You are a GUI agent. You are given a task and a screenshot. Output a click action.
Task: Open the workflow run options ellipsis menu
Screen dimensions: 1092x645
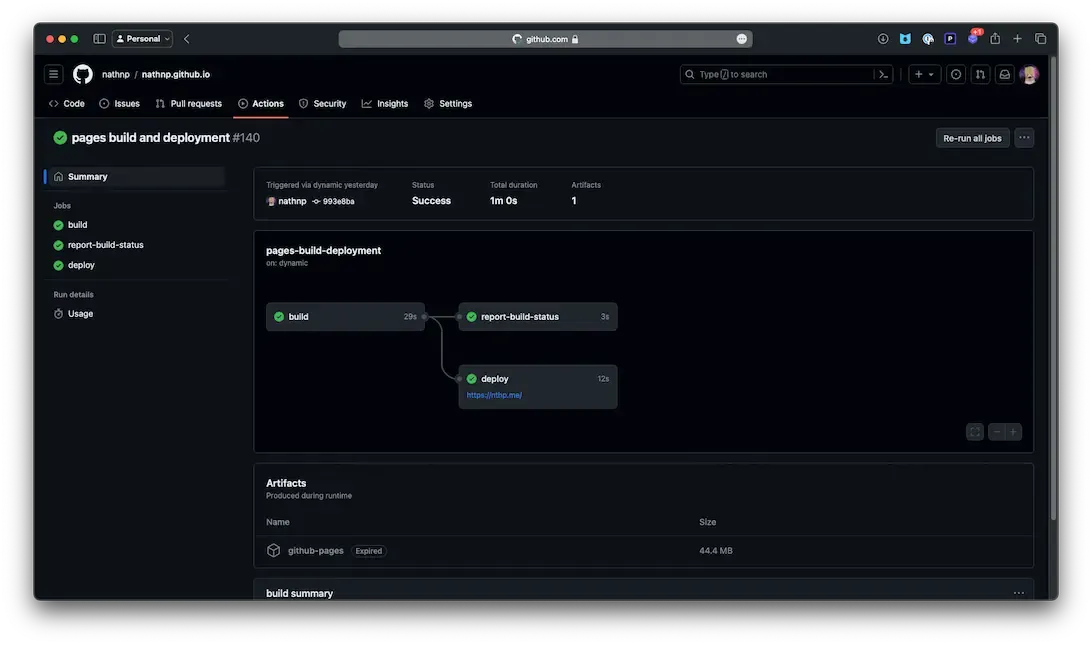click(1024, 138)
